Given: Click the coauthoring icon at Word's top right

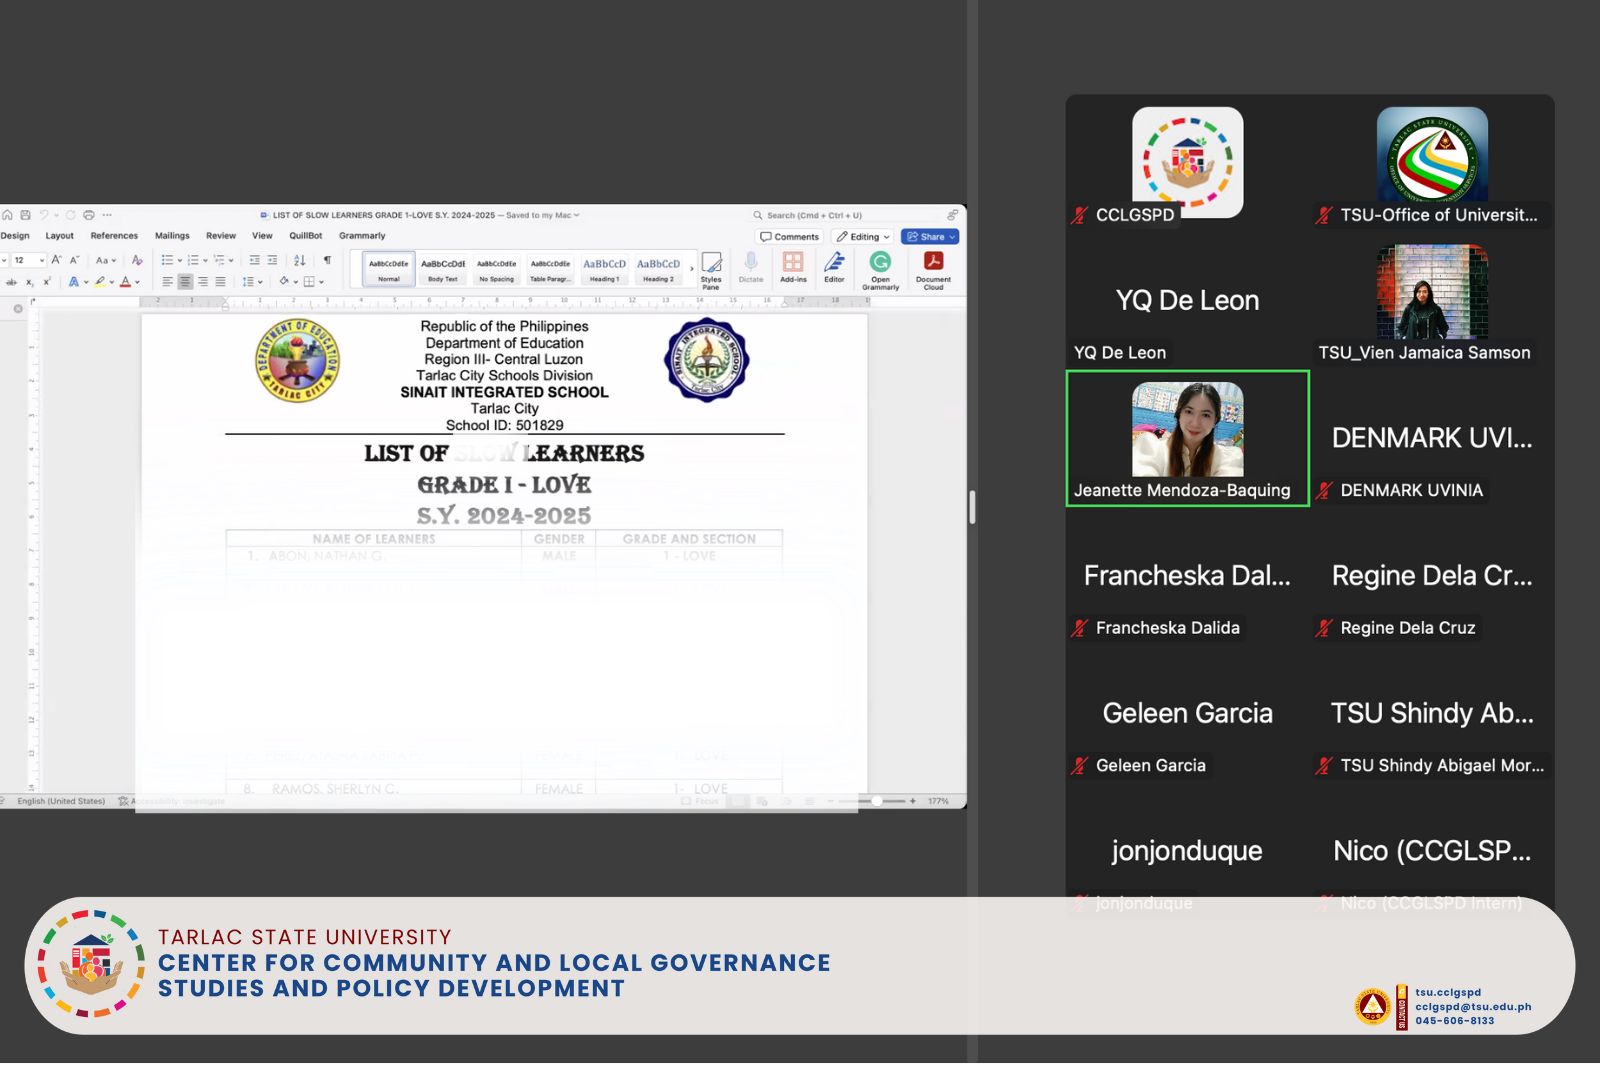Looking at the screenshot, I should [x=952, y=215].
